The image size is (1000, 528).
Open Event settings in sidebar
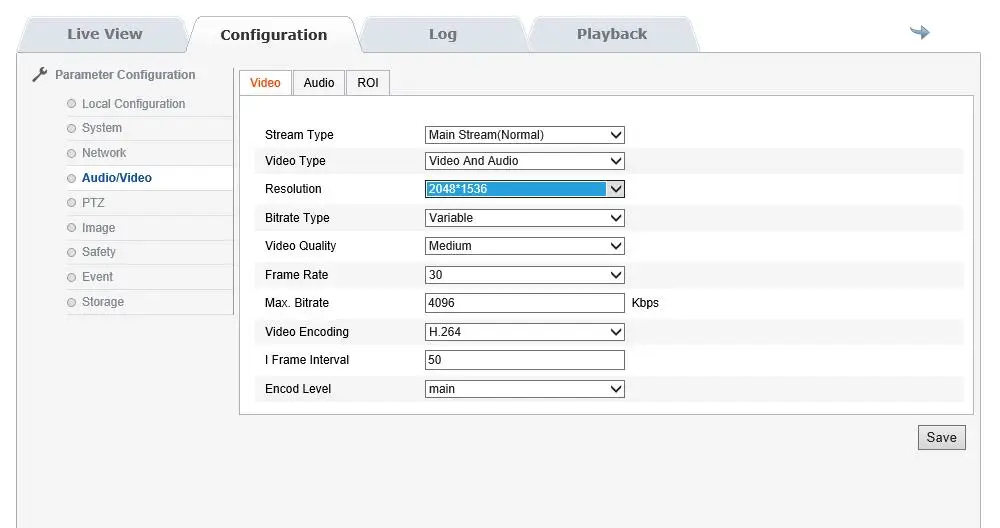point(97,277)
